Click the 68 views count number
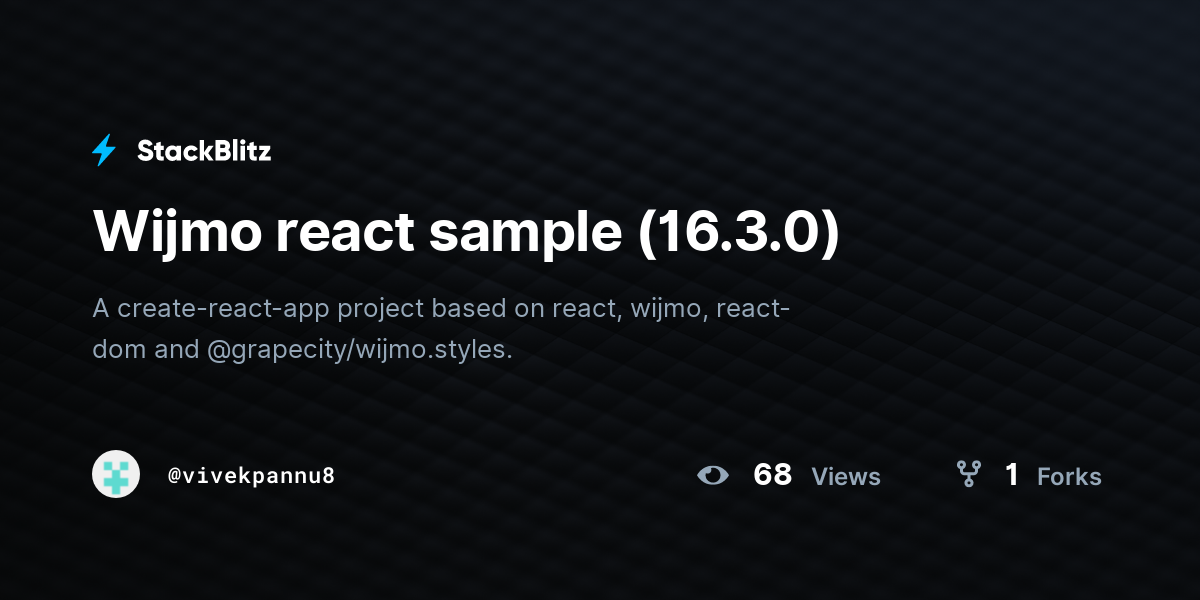The width and height of the screenshot is (1200, 600). [772, 475]
